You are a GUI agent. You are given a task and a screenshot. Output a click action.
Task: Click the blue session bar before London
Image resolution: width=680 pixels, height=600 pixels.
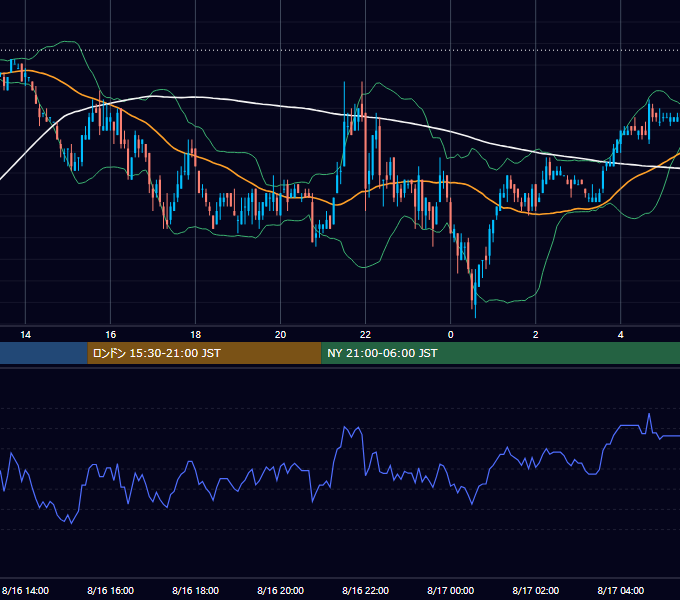(x=43, y=353)
